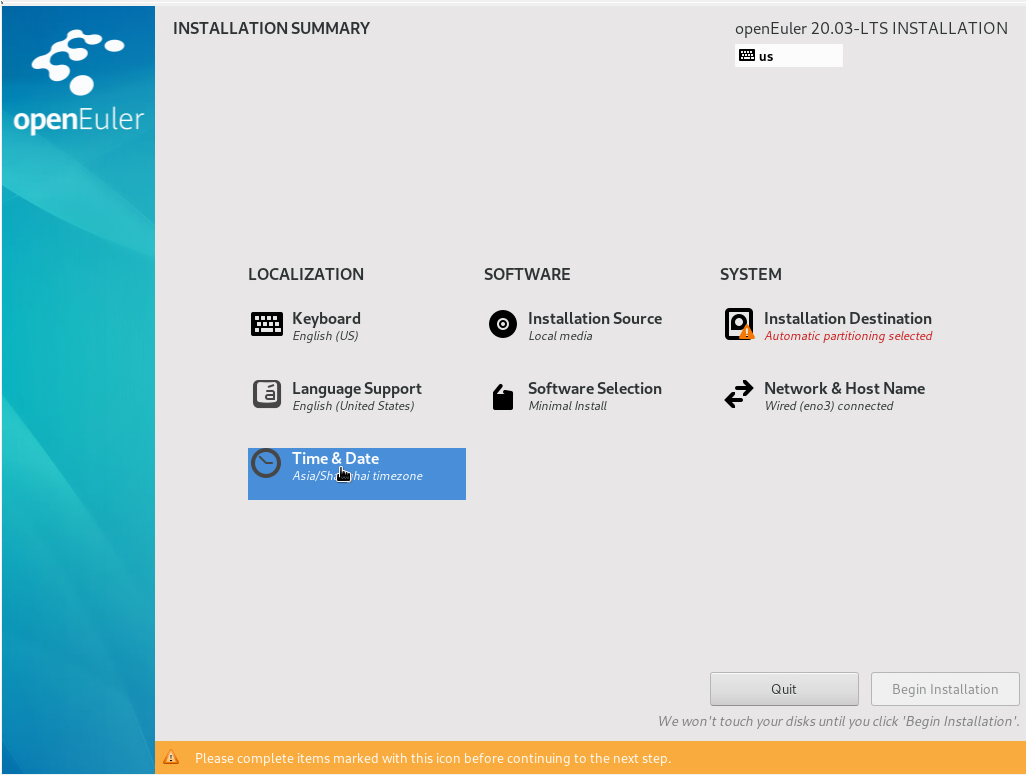The width and height of the screenshot is (1026, 775).
Task: Click the Quit button
Action: point(784,689)
